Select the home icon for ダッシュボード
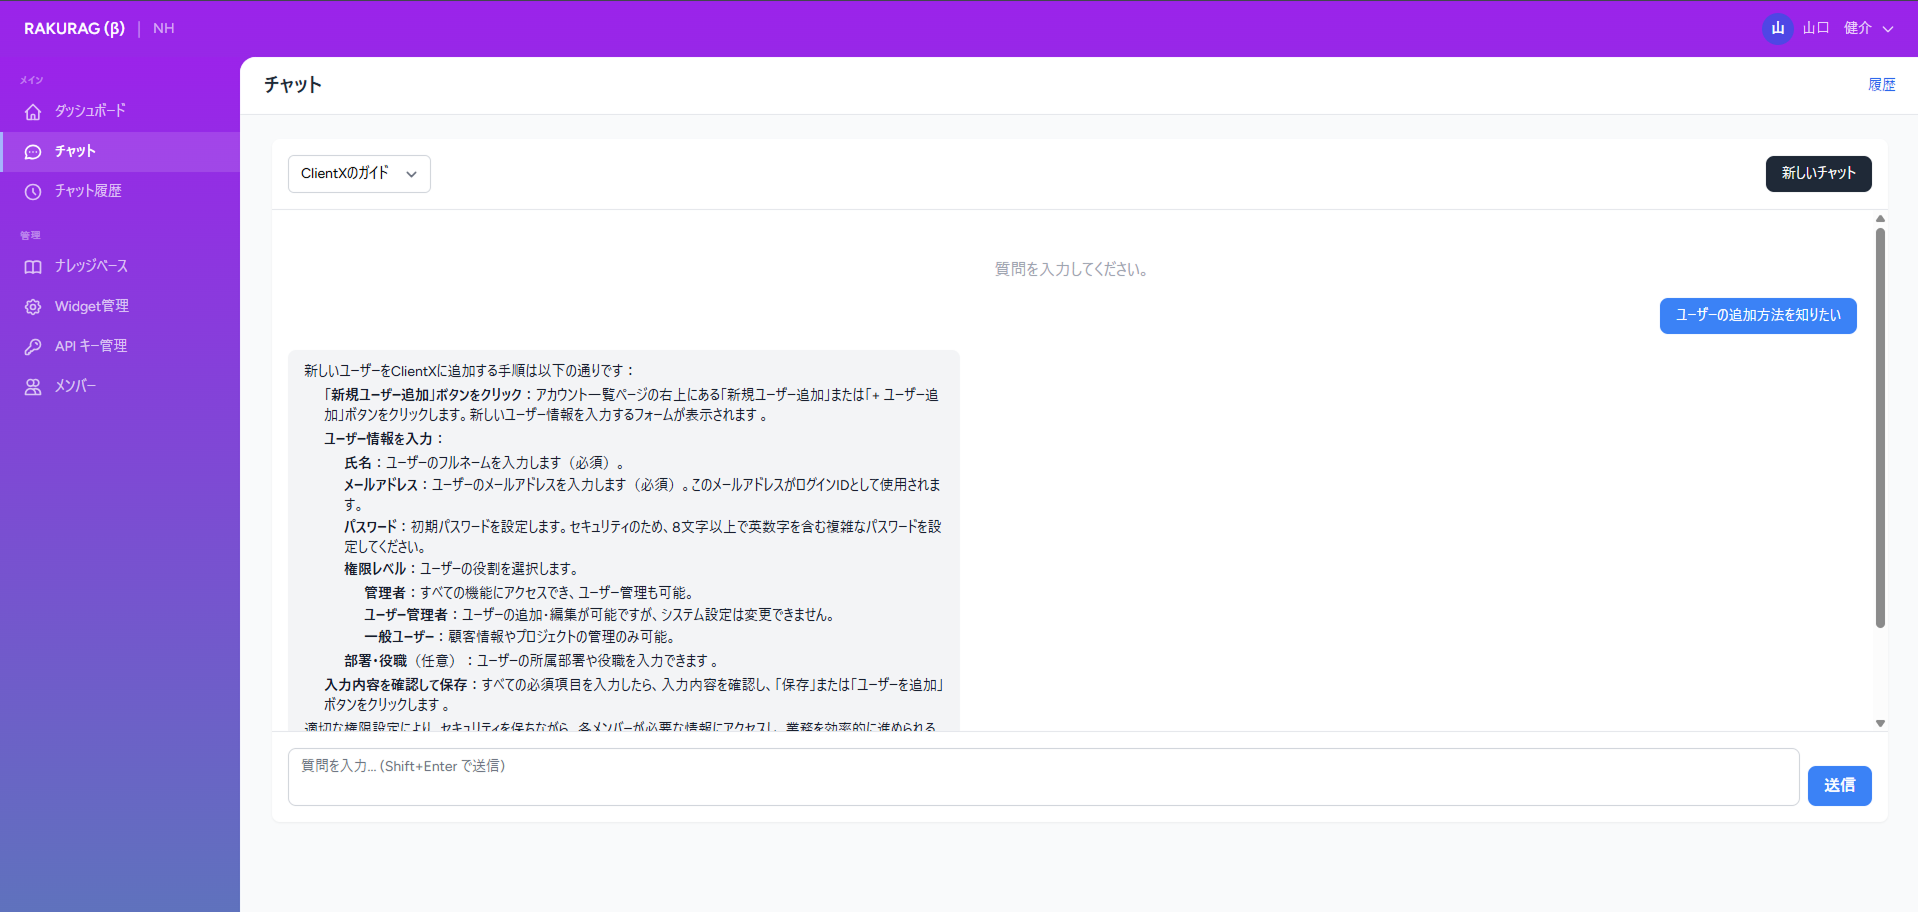This screenshot has width=1918, height=912. tap(33, 111)
